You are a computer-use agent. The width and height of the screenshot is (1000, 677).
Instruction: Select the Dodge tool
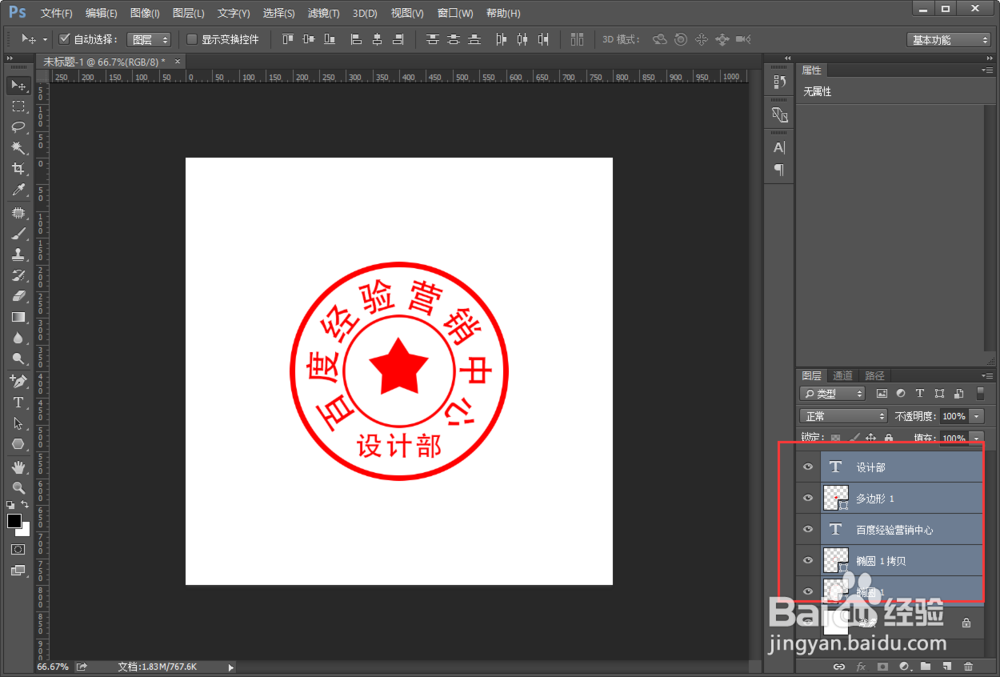tap(18, 359)
